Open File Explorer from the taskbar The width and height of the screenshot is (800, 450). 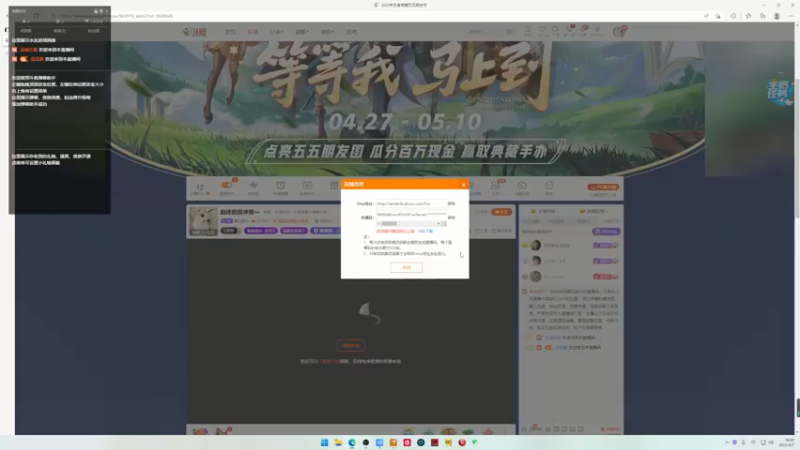pos(338,442)
